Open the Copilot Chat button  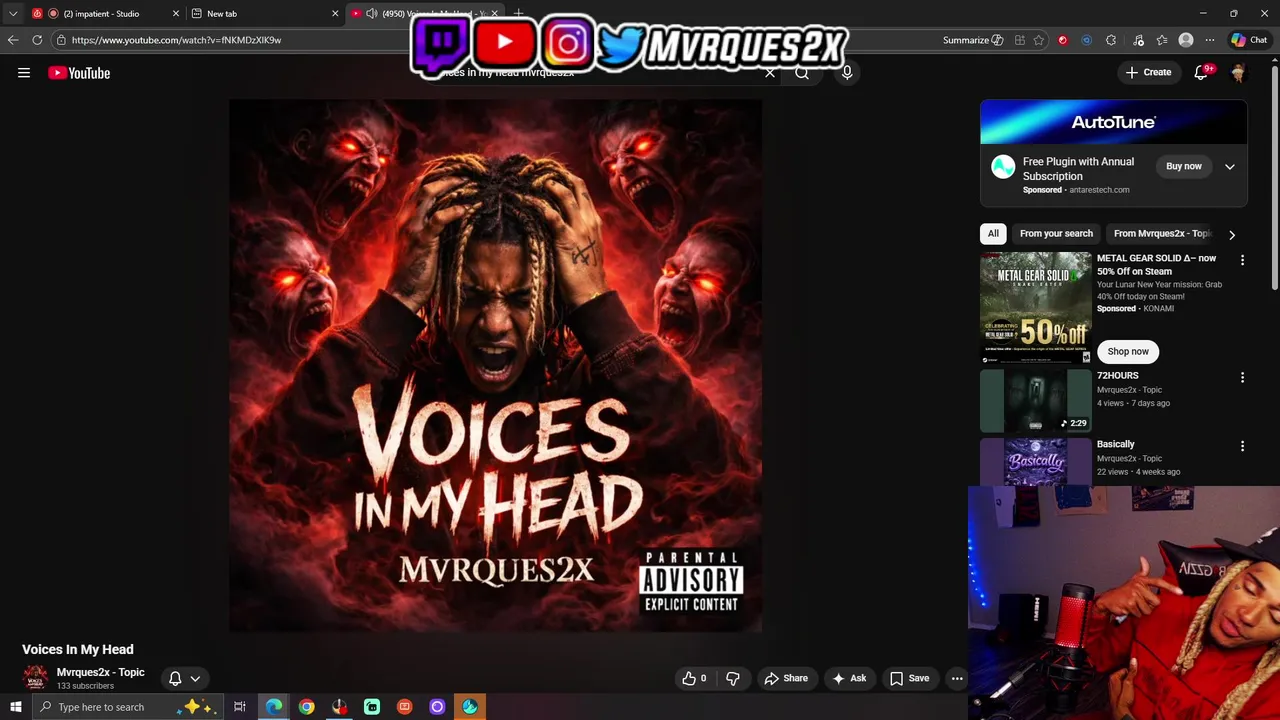(1250, 40)
